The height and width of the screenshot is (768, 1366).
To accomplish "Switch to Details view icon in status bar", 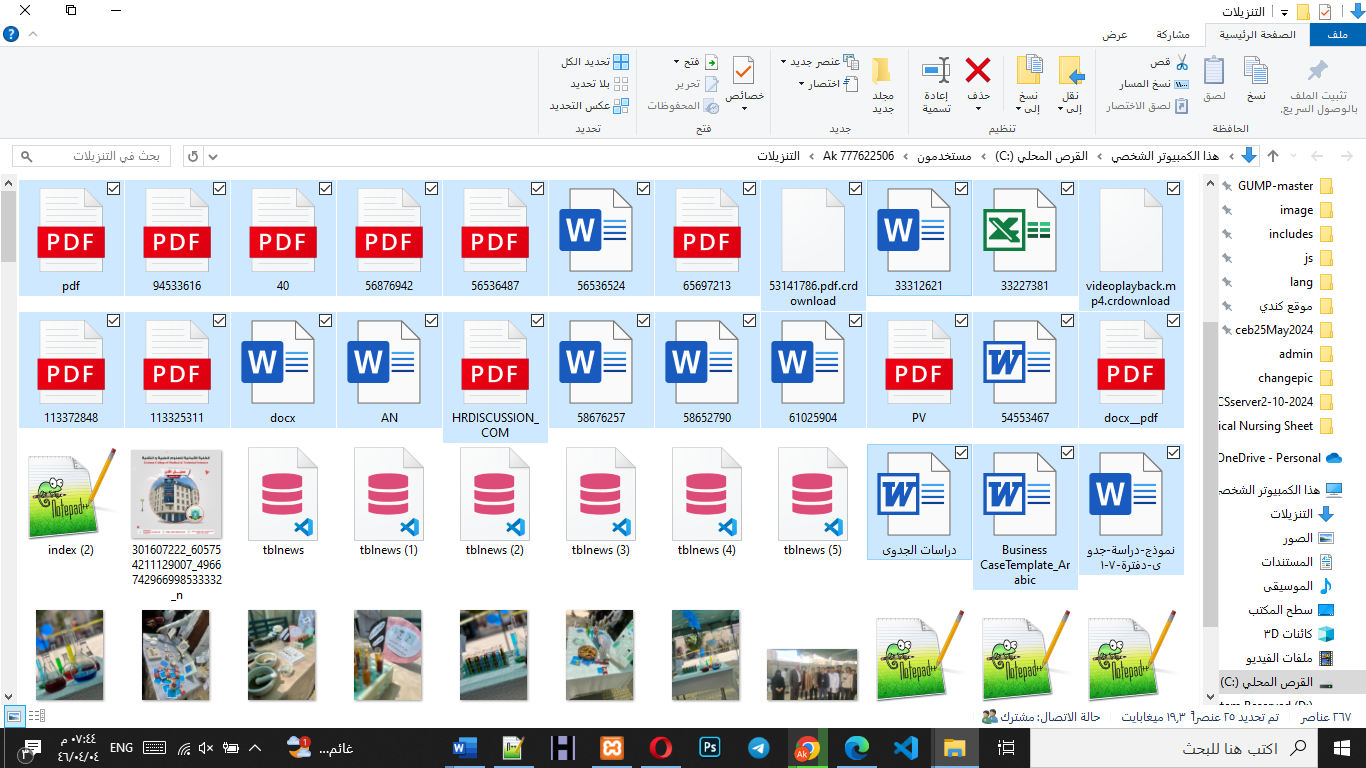I will pos(36,715).
